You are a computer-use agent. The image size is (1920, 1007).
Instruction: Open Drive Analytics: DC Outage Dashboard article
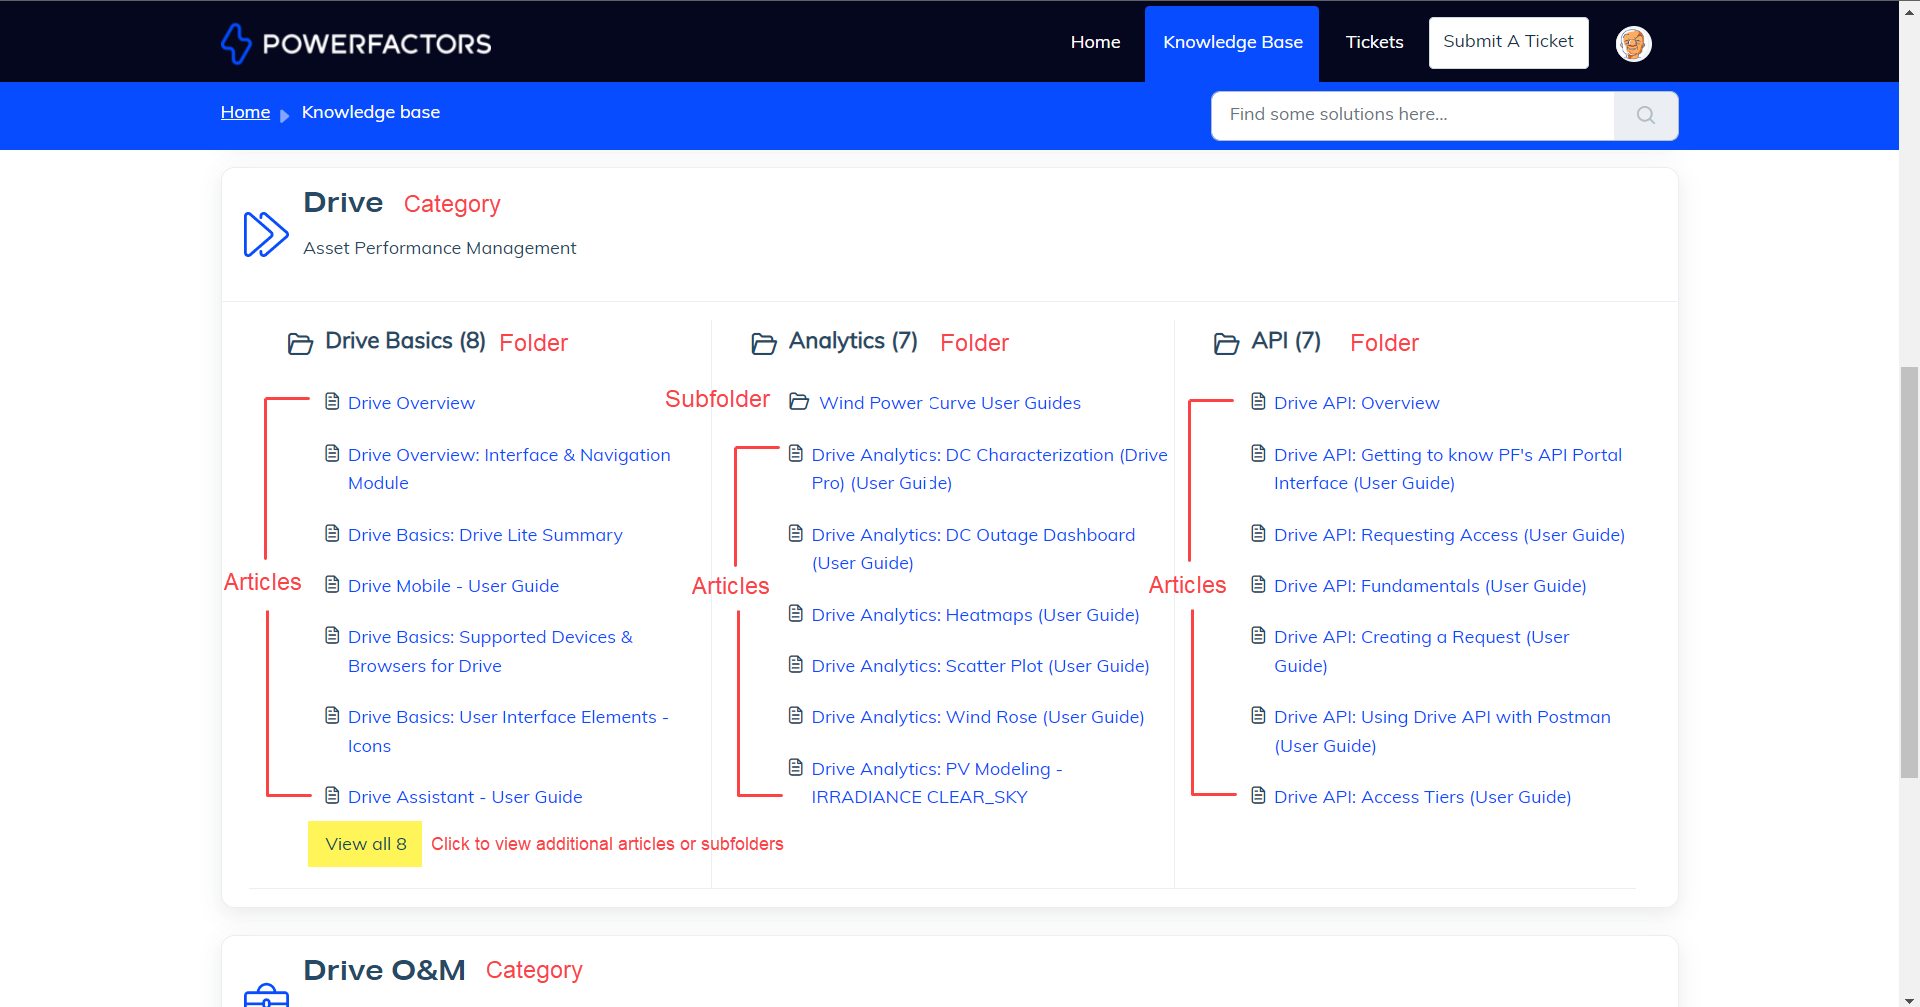tap(973, 549)
